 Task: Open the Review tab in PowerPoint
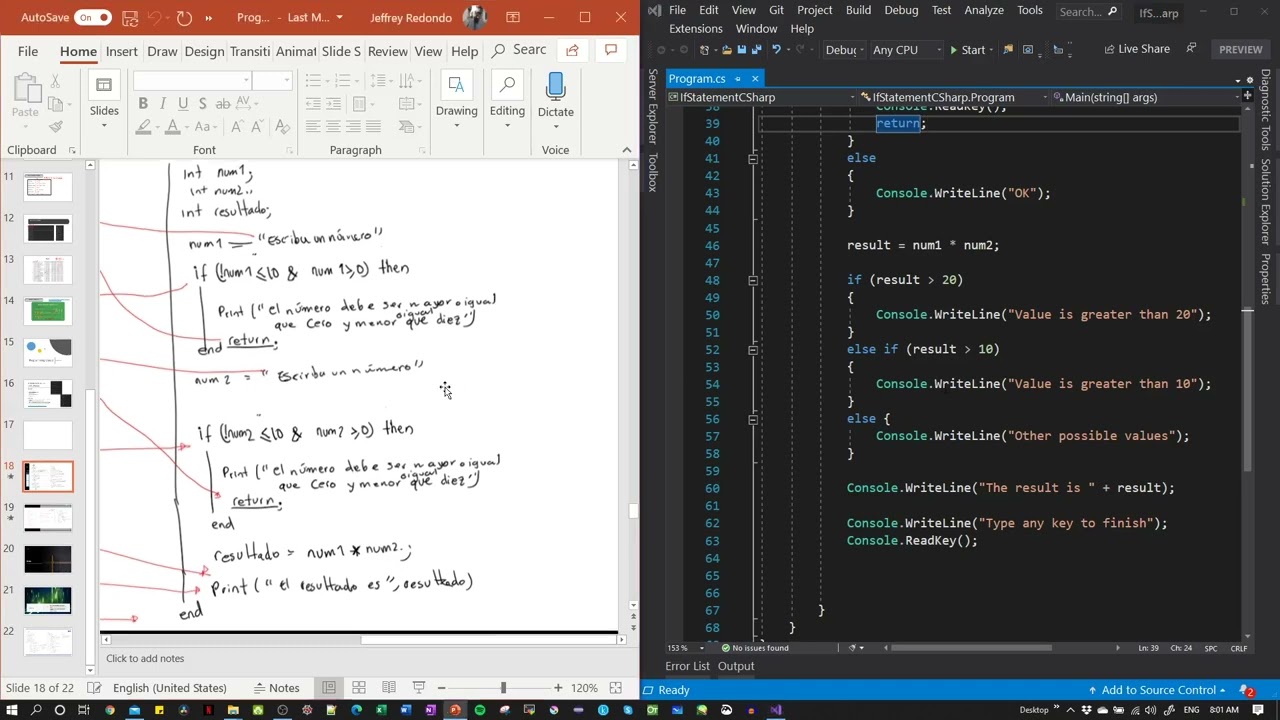pos(387,51)
